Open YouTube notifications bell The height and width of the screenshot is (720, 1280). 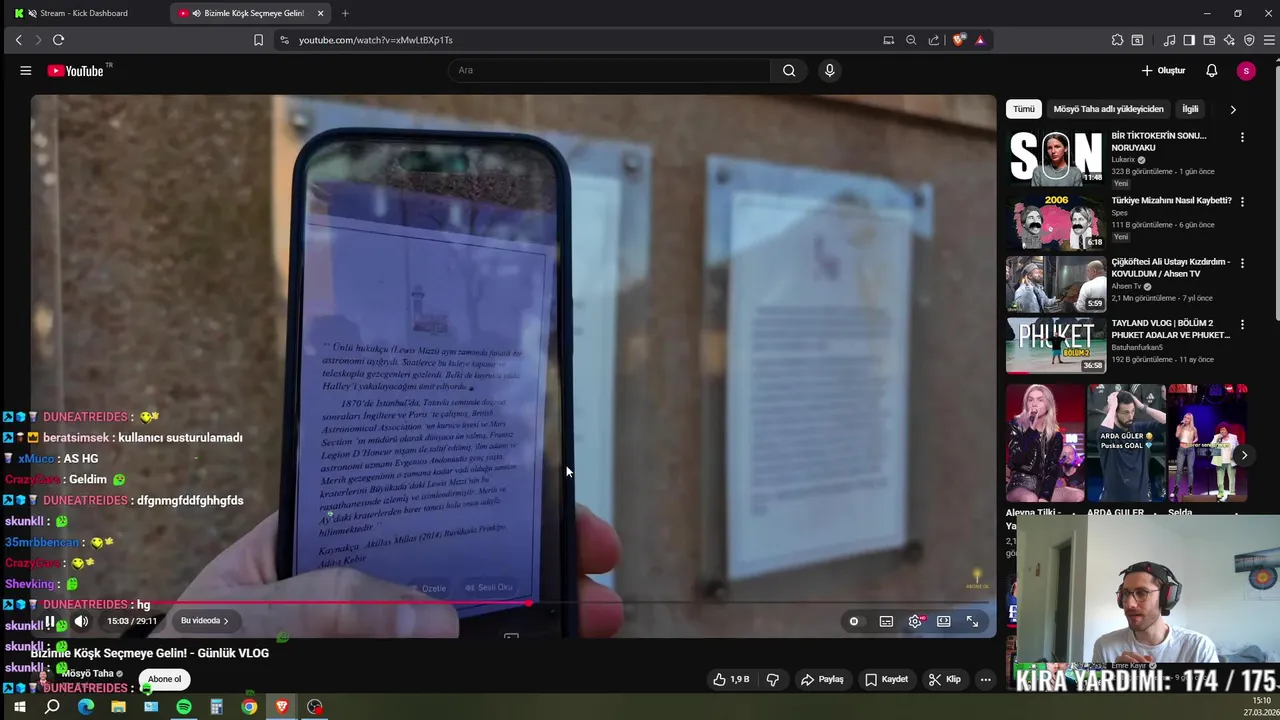coord(1211,71)
